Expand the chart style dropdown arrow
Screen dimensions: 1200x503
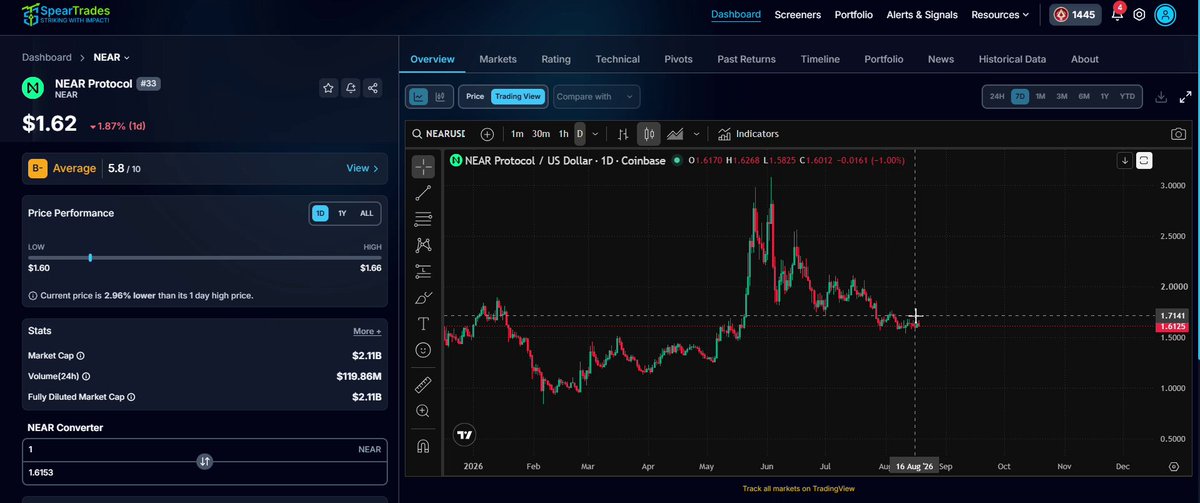click(x=696, y=133)
